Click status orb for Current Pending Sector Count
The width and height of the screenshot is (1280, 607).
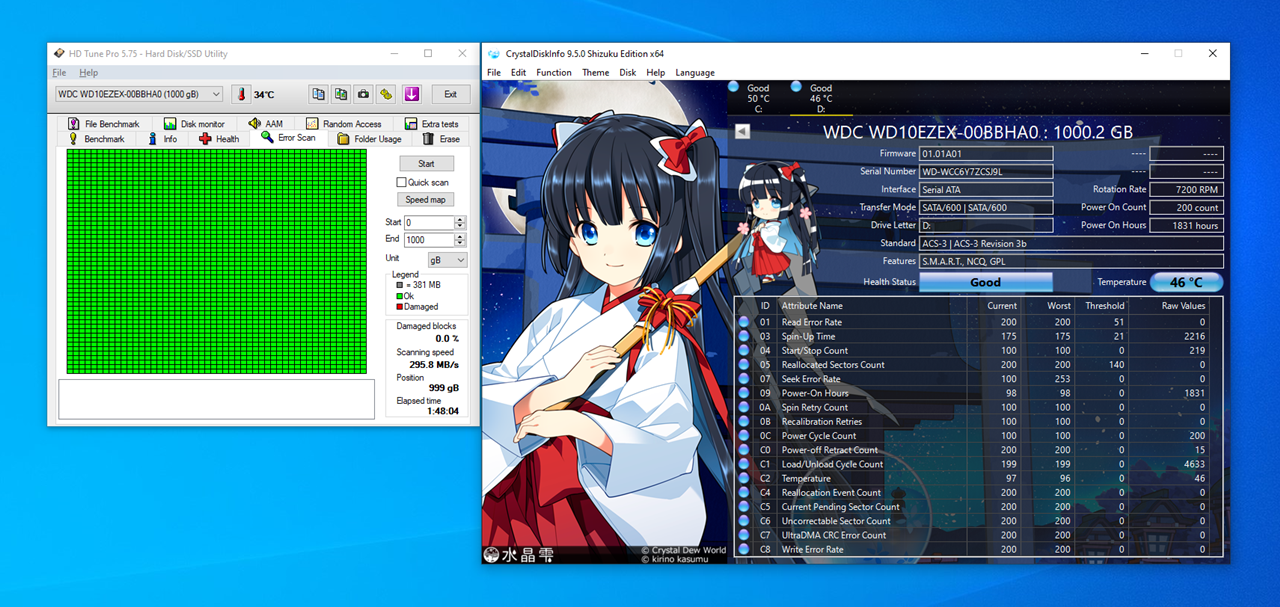point(744,506)
